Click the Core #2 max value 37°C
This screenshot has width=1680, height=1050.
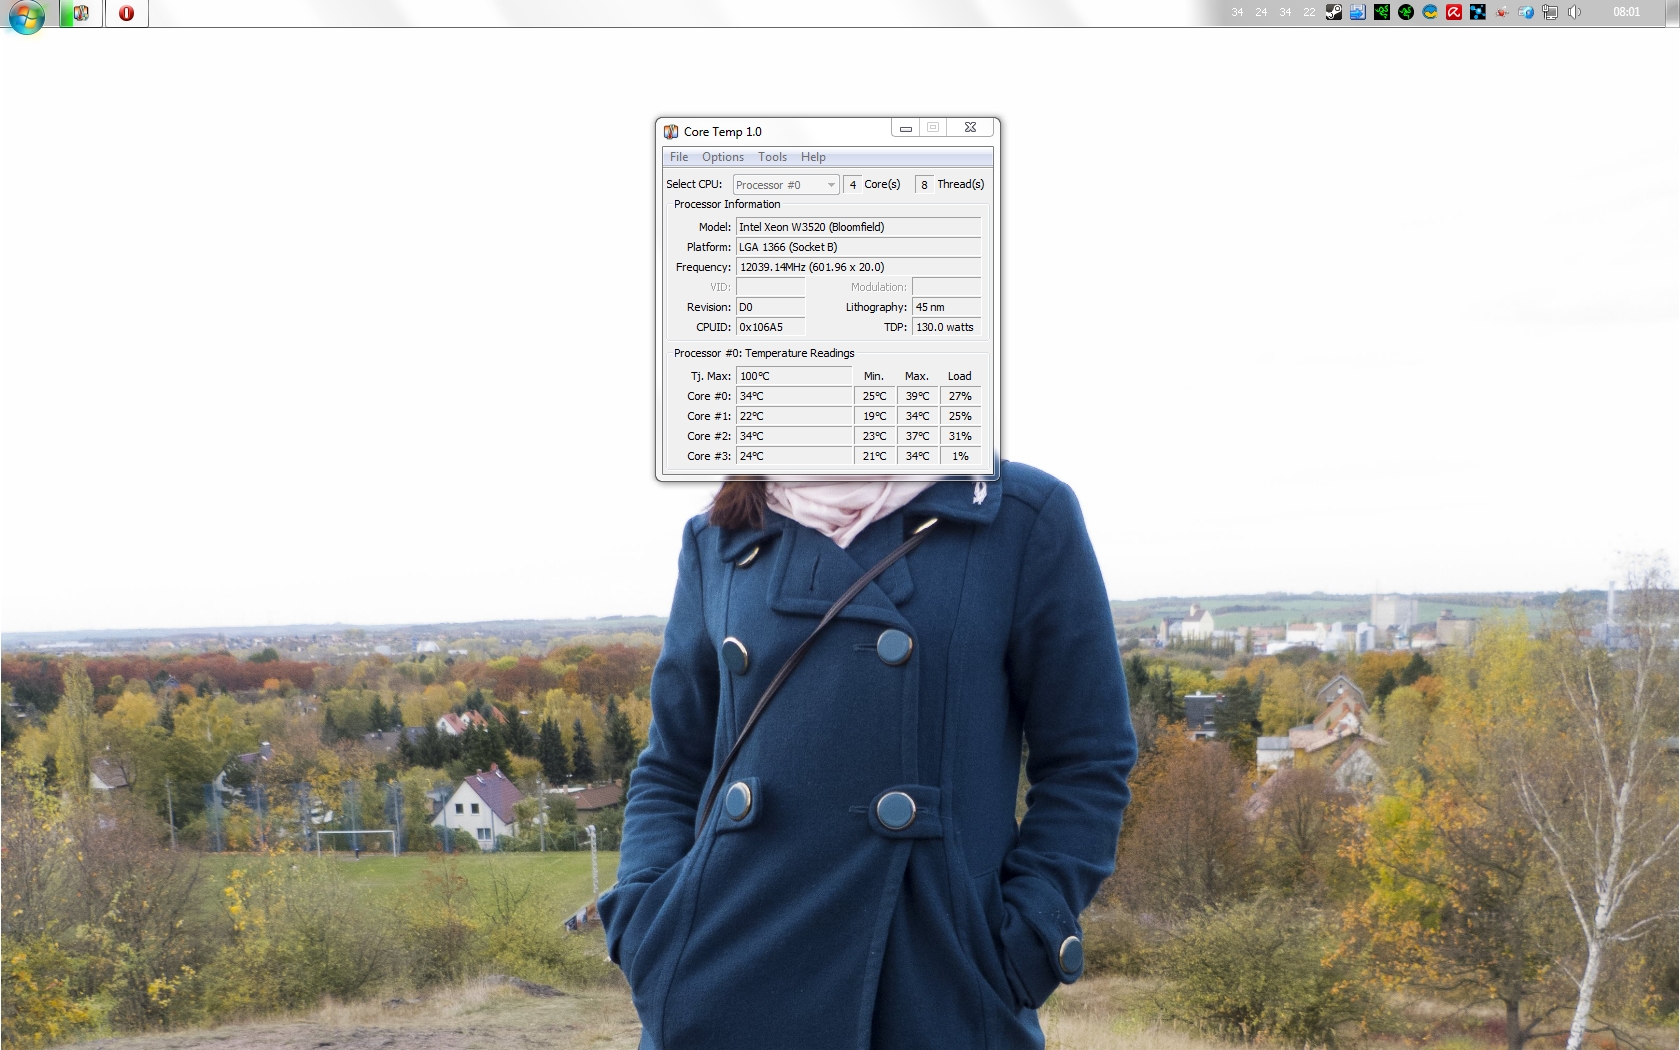click(x=917, y=436)
